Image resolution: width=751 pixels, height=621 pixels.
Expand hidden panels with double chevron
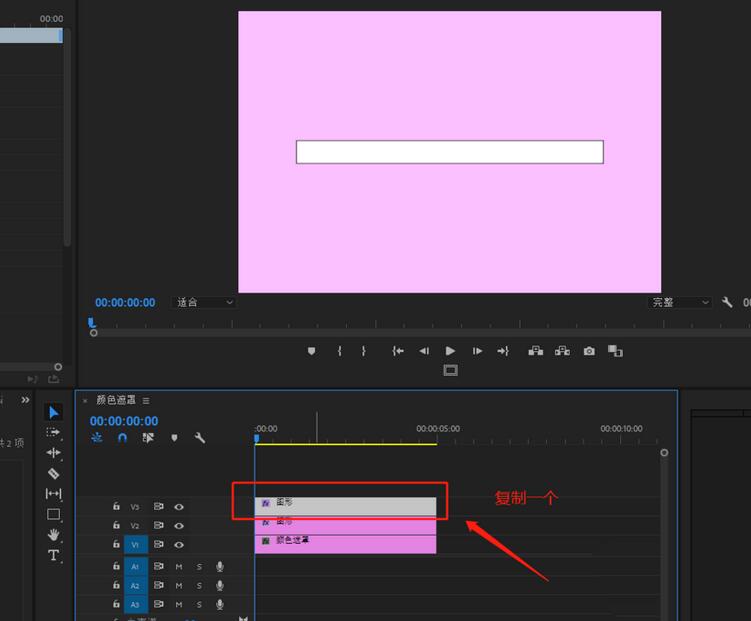25,399
